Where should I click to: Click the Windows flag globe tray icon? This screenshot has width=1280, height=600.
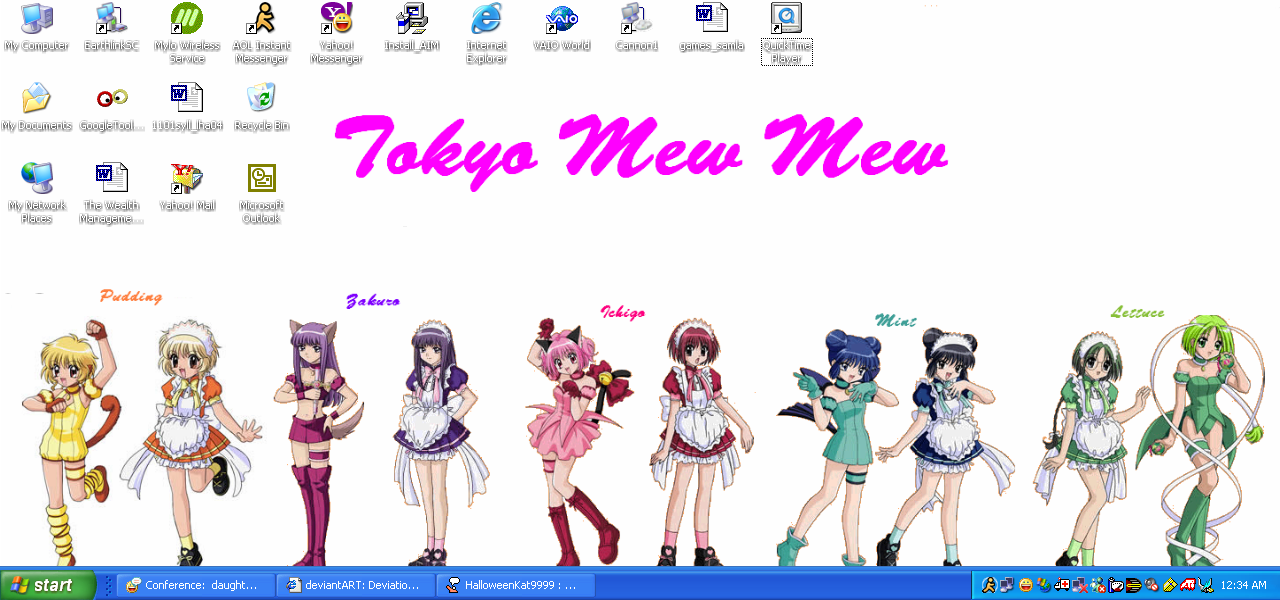coord(1043,585)
